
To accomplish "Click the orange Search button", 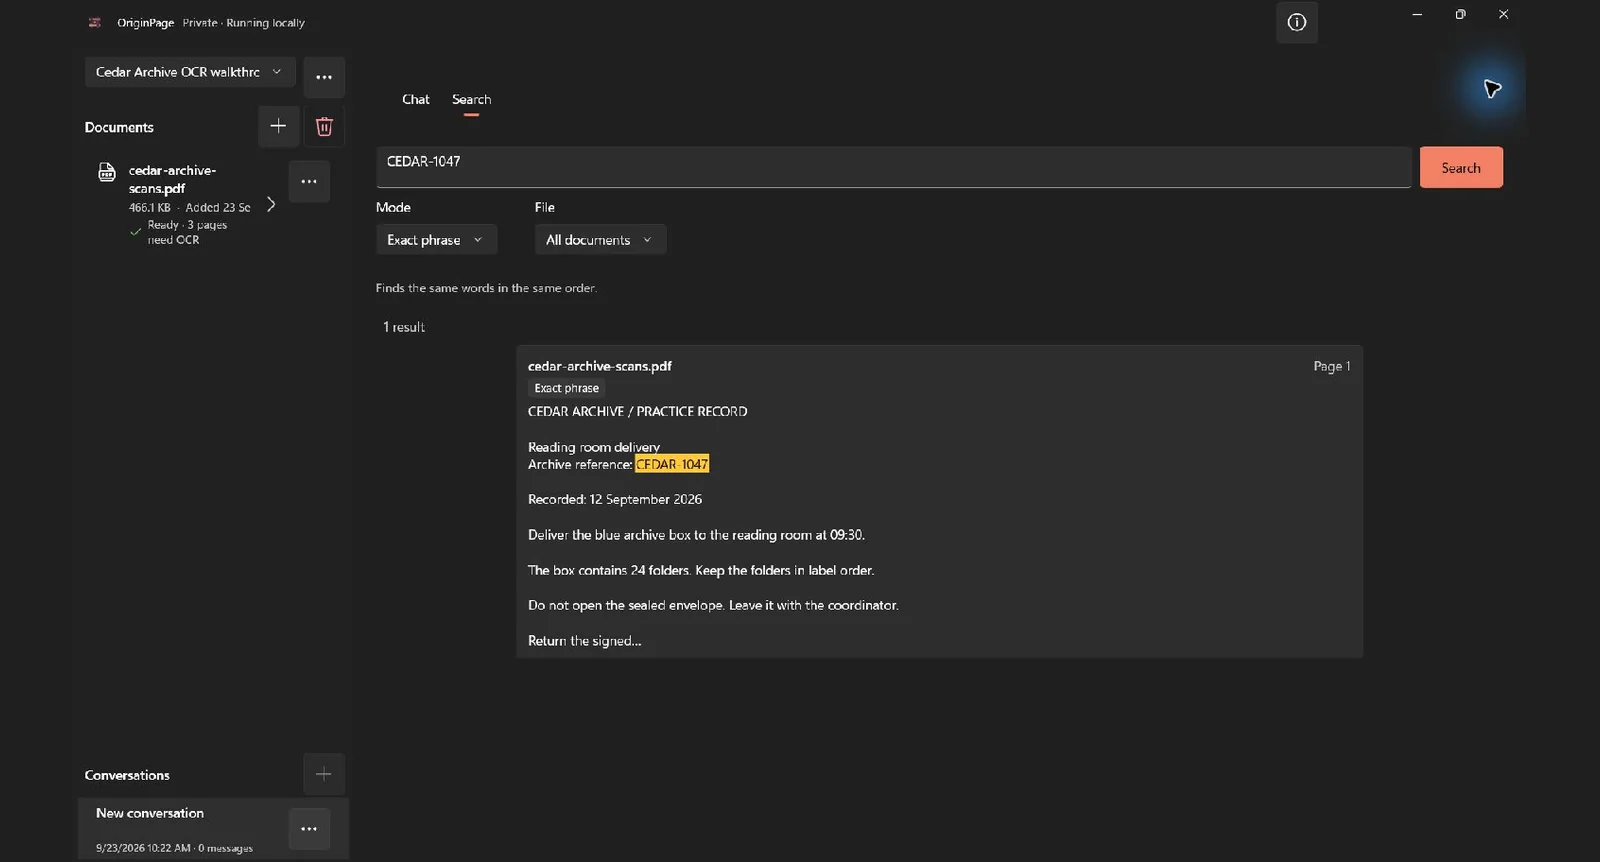I will click(1461, 168).
